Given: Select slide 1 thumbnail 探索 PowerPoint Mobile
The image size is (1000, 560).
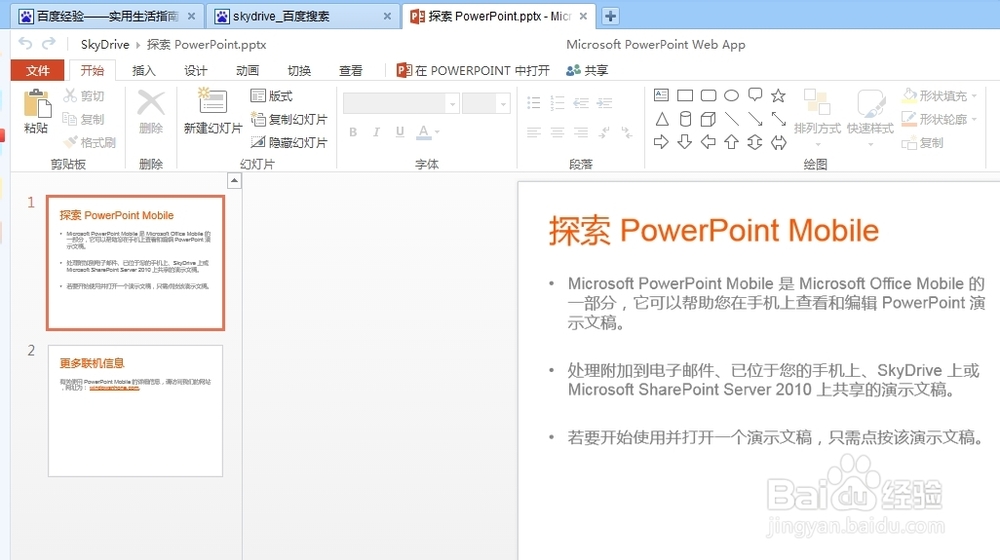Looking at the screenshot, I should point(135,263).
